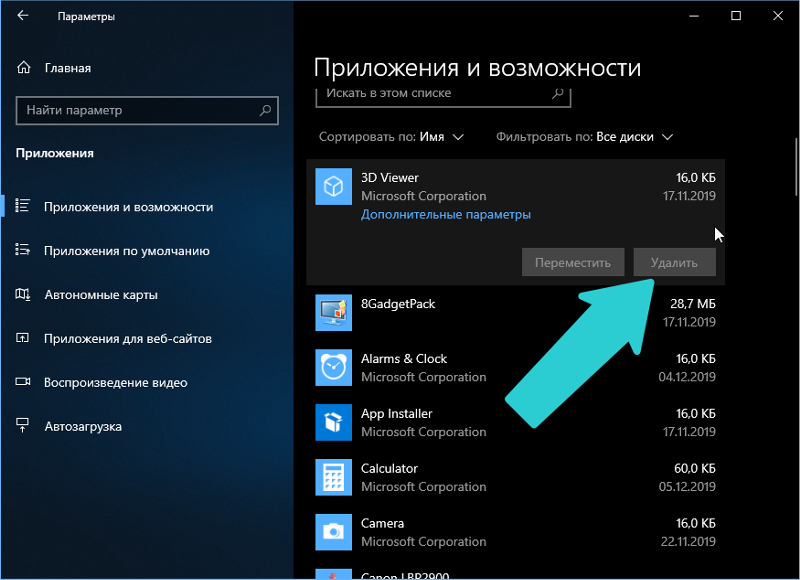Click the chevron next to Имя
Image resolution: width=800 pixels, height=580 pixels.
tap(458, 137)
